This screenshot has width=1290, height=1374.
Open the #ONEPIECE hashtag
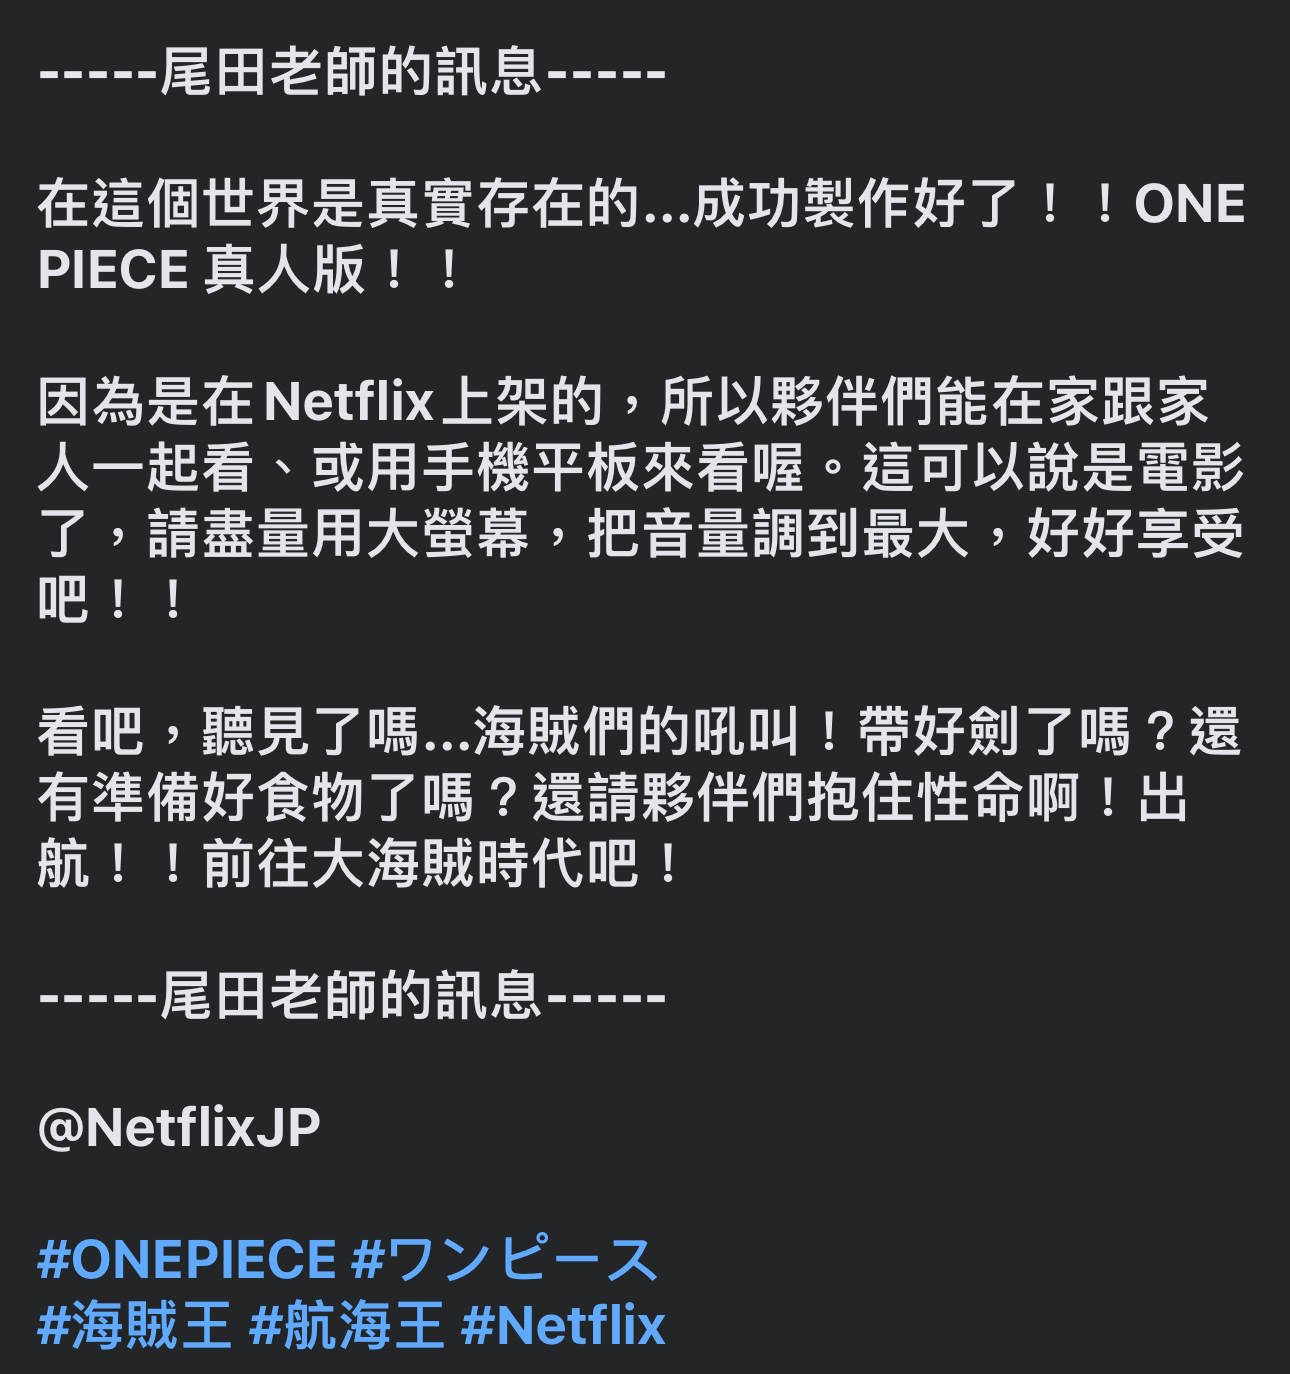(x=186, y=1259)
